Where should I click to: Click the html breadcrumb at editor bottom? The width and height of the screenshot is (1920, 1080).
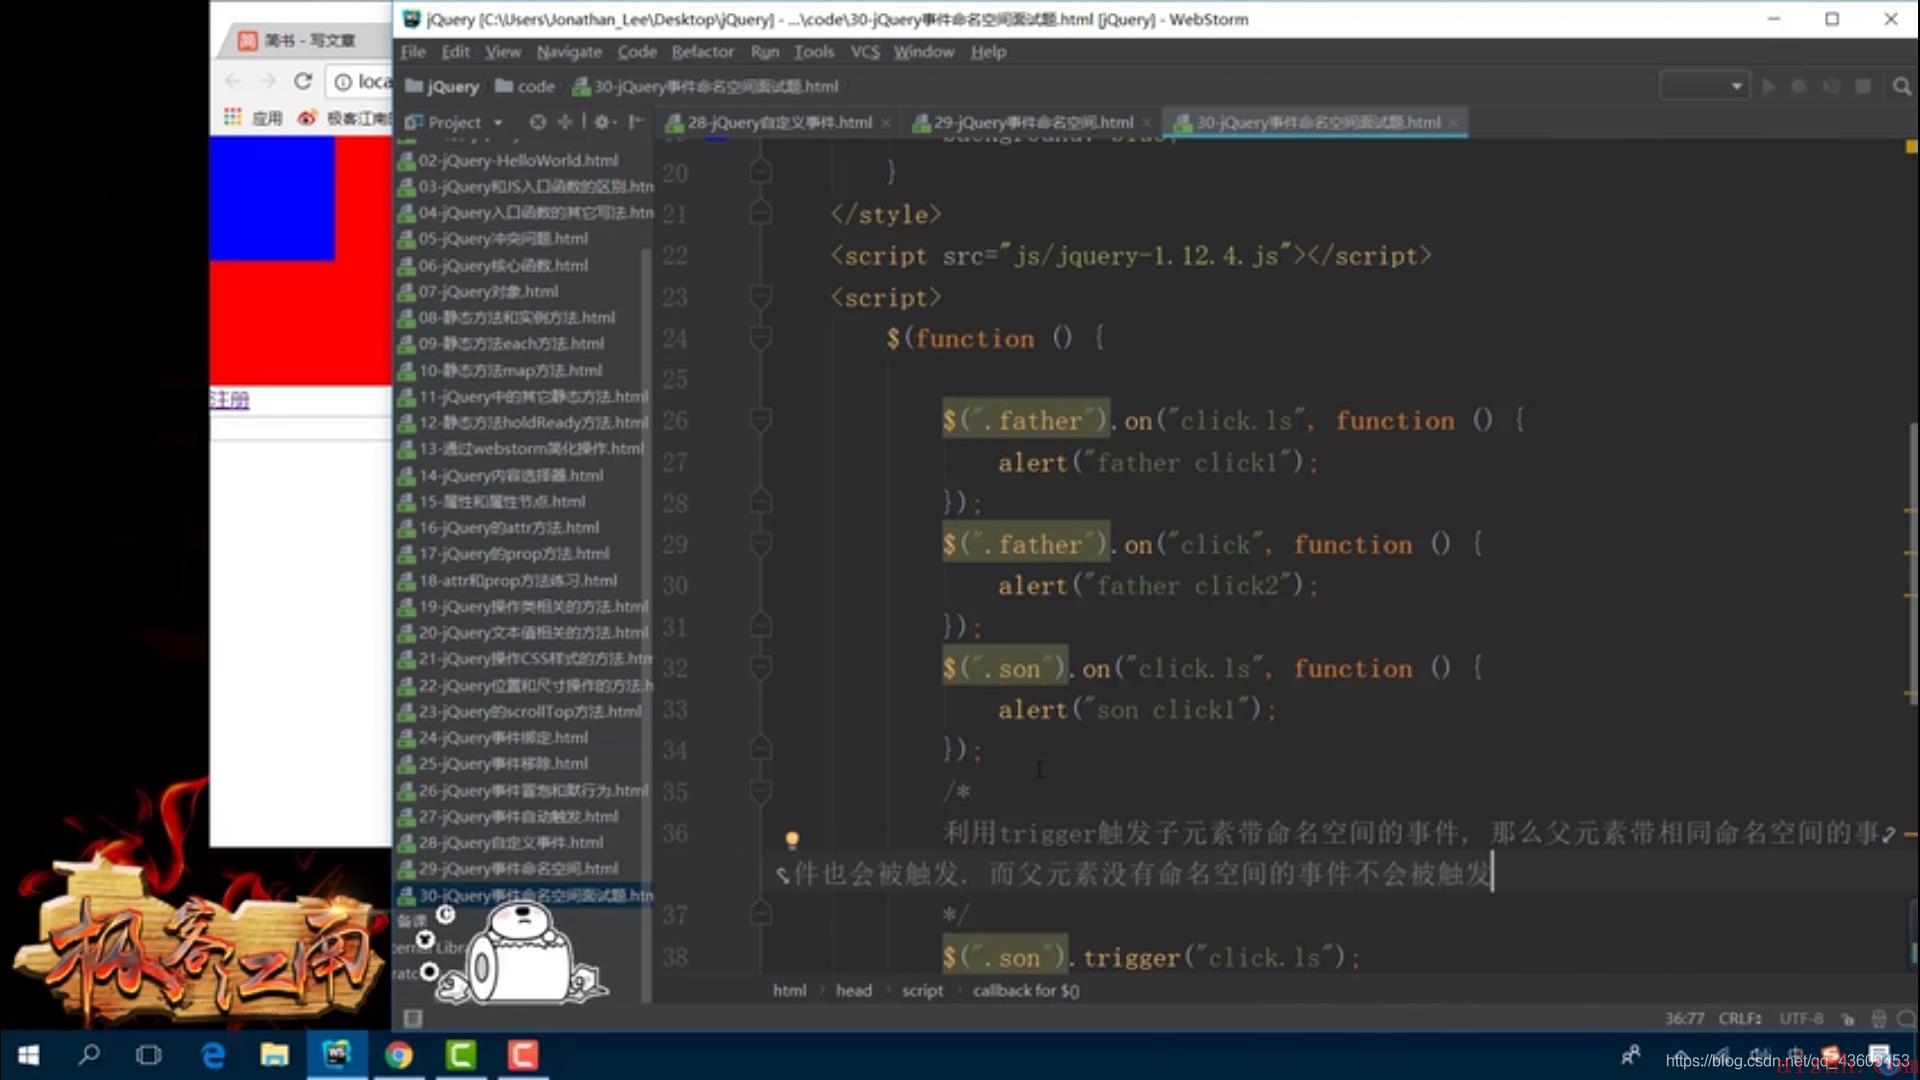(x=789, y=990)
